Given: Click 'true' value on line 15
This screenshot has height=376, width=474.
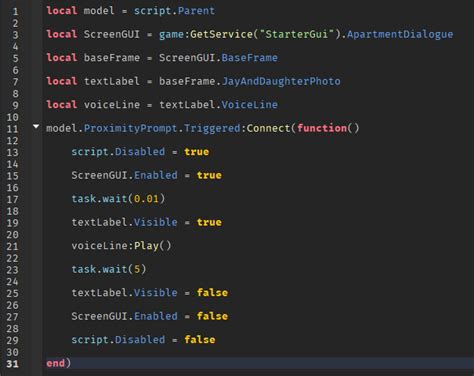Looking at the screenshot, I should click(209, 175).
